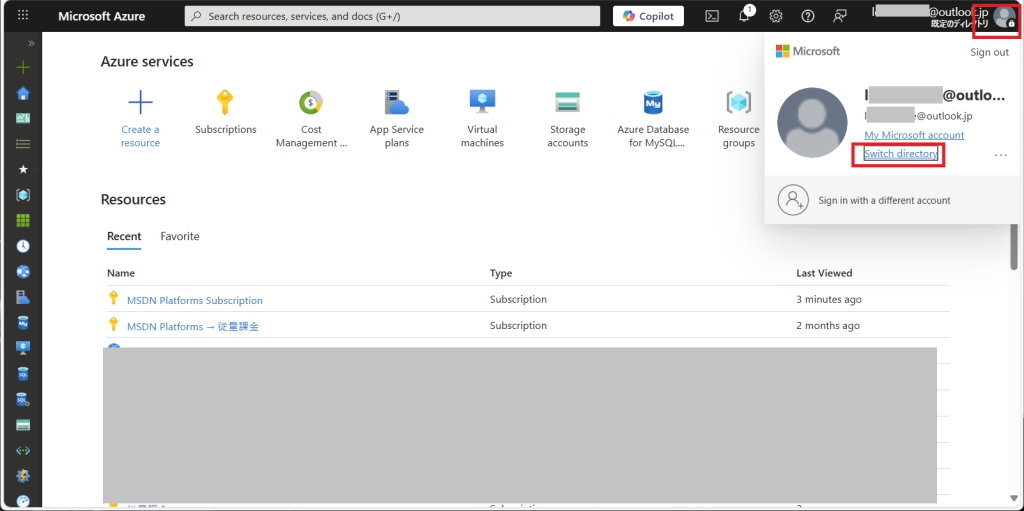Image resolution: width=1024 pixels, height=511 pixels.
Task: Open the notifications bell
Action: pyautogui.click(x=744, y=16)
